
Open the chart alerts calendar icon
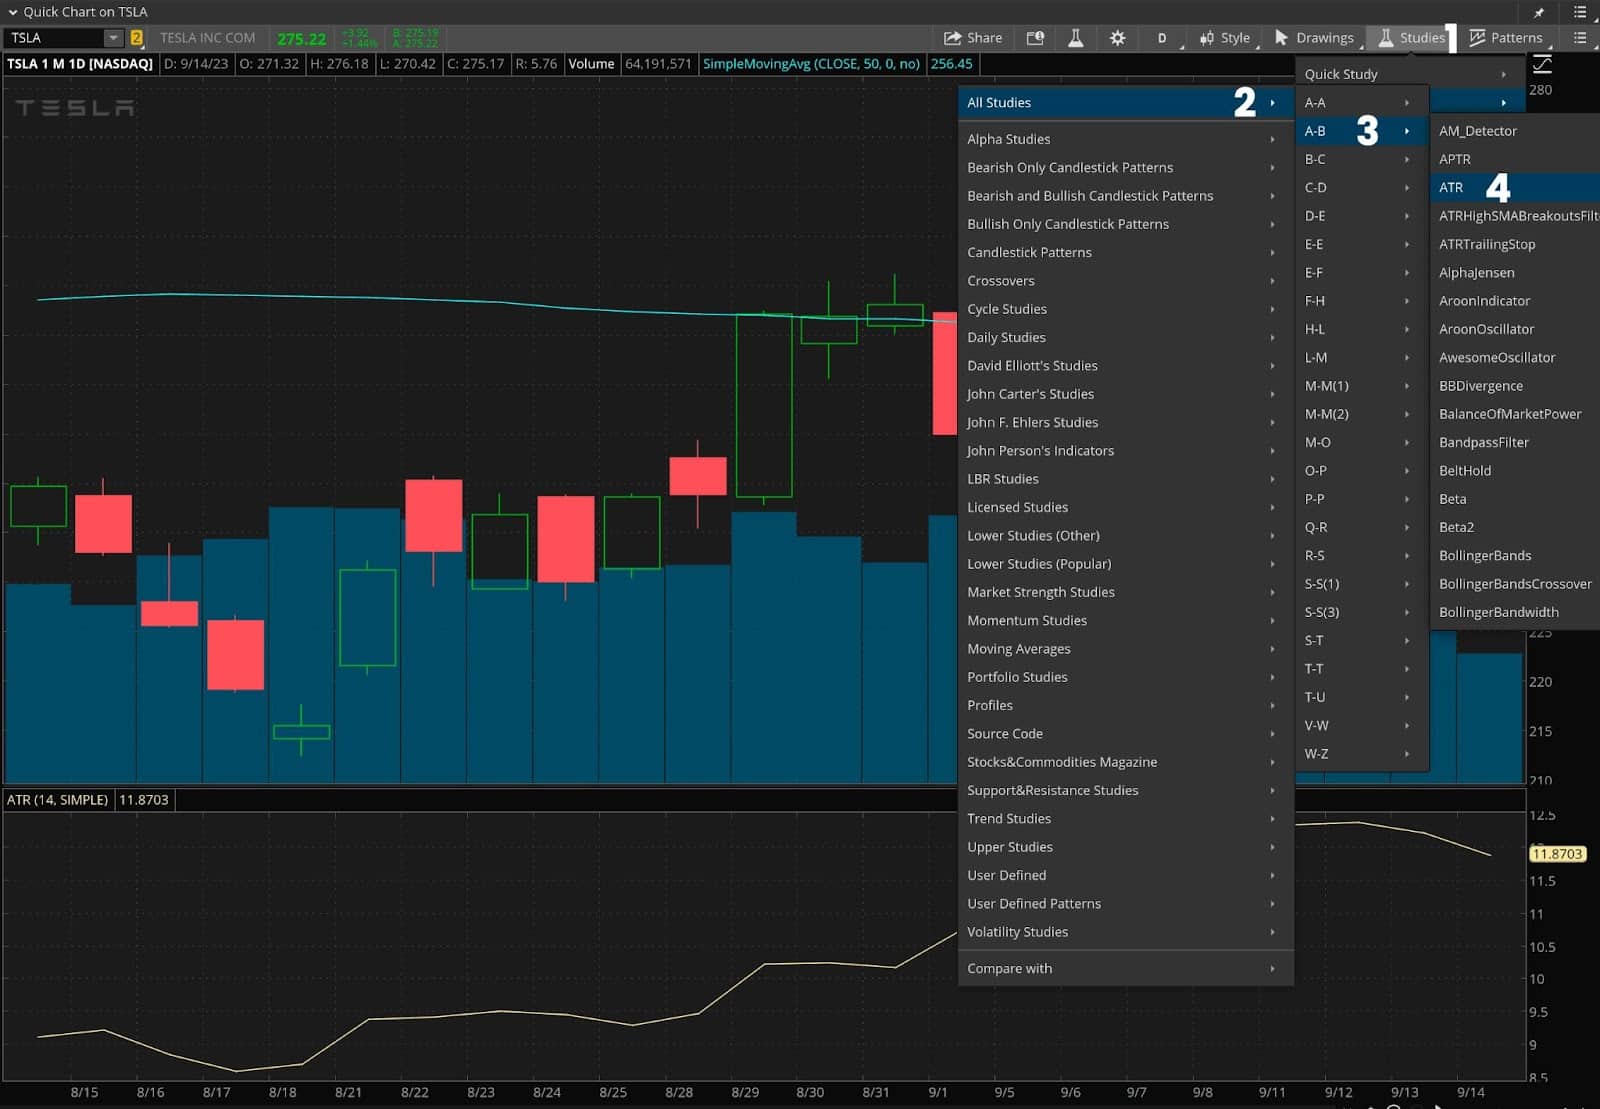click(x=1035, y=38)
